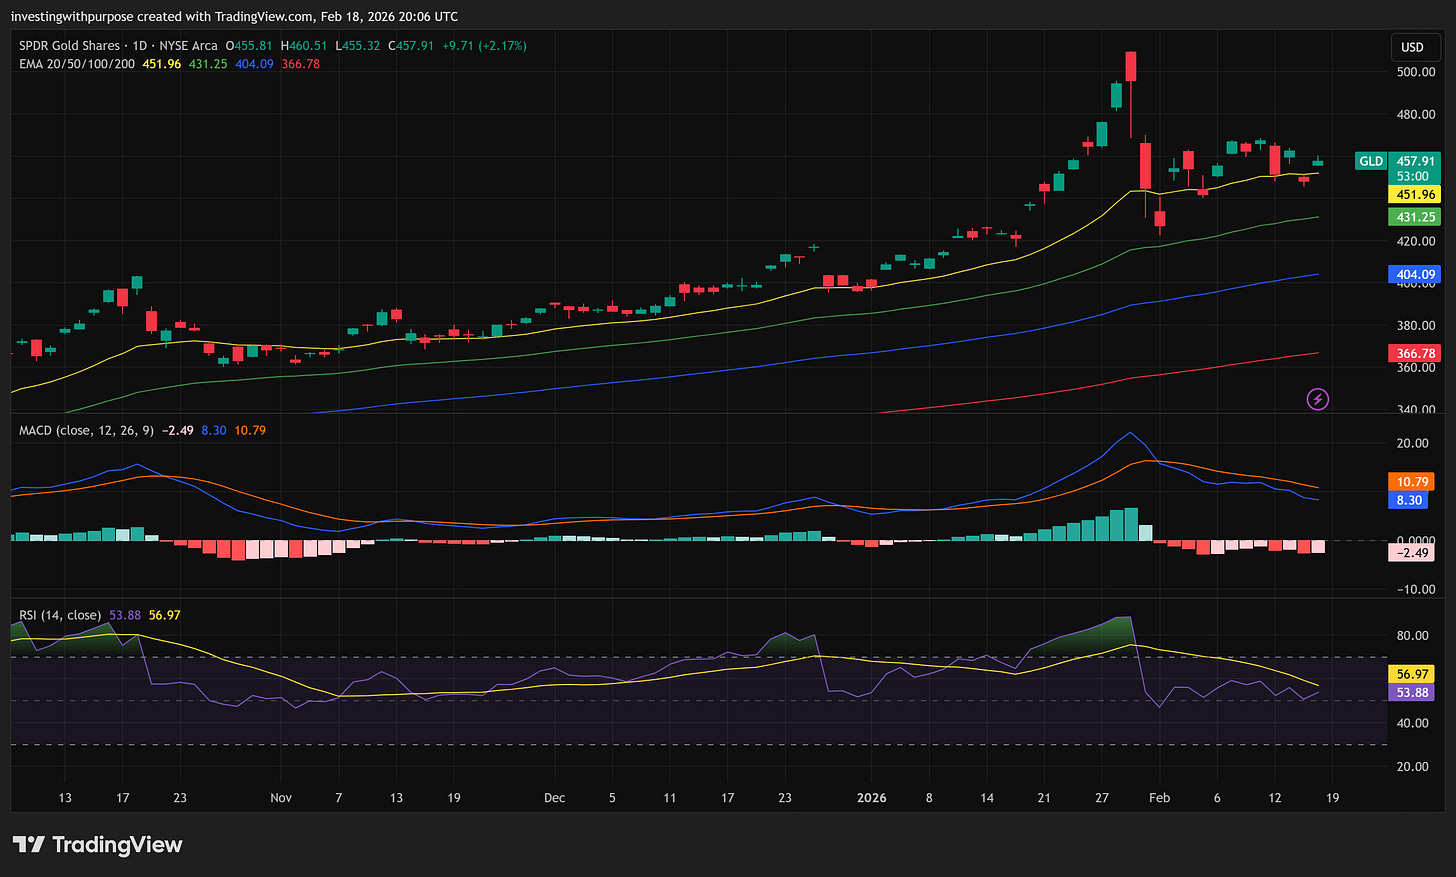
Task: Click the 360.00 price axis label
Action: pyautogui.click(x=1415, y=367)
